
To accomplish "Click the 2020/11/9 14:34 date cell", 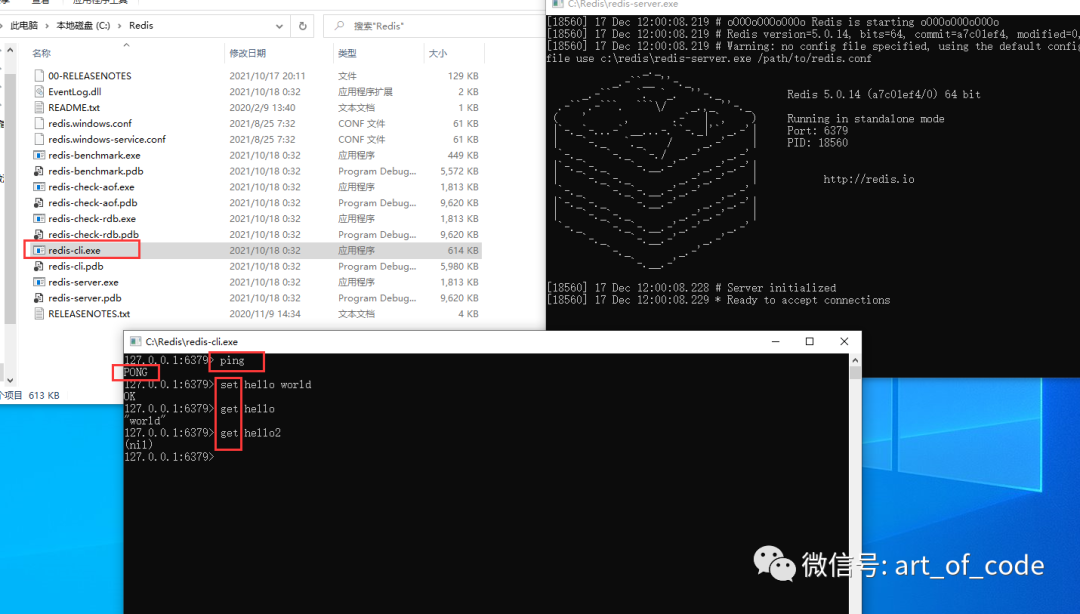I will pos(265,314).
